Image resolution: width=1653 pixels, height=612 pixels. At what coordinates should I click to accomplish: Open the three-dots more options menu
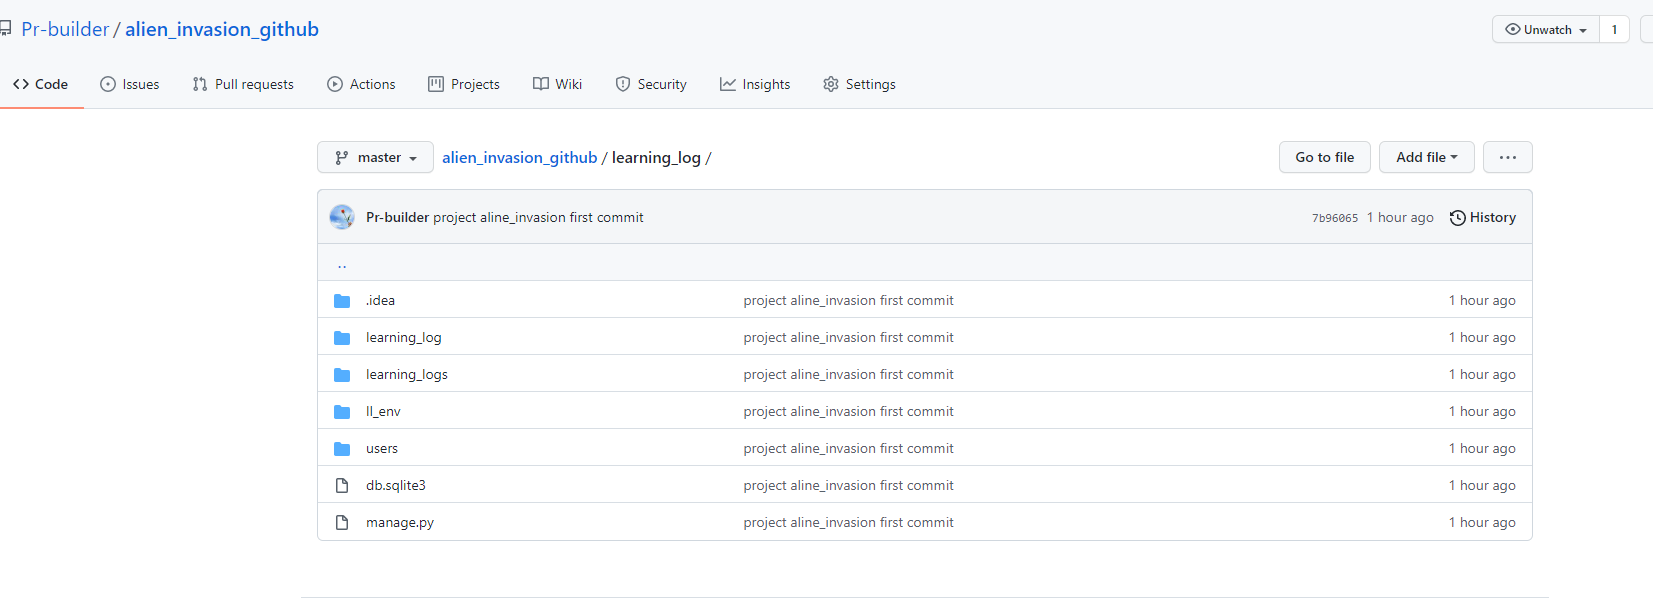click(1508, 157)
